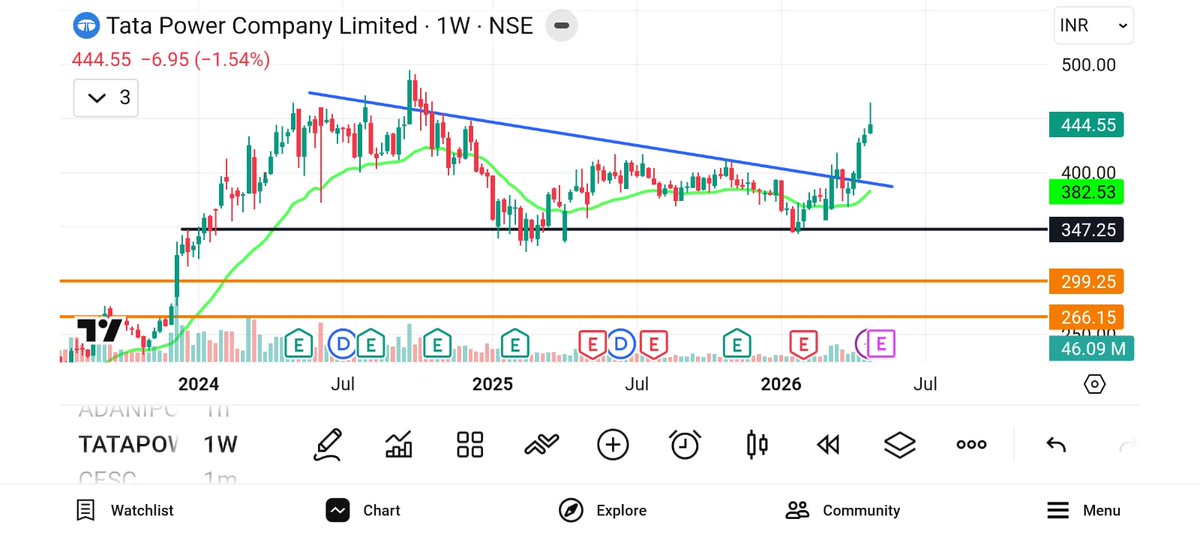1200x537 pixels.
Task: Select the TATAPOW 1W watchlist row
Action: (x=158, y=445)
